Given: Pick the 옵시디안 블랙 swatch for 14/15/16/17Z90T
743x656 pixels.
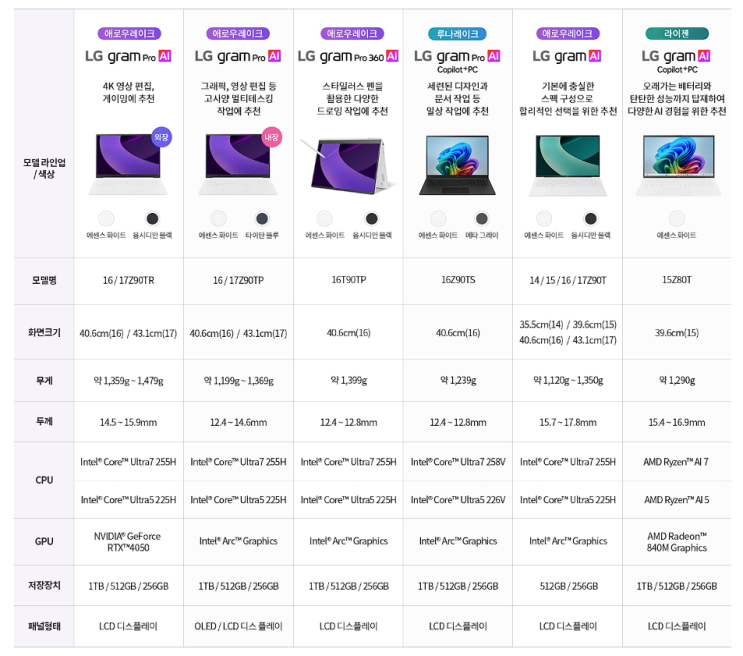Looking at the screenshot, I should [590, 219].
